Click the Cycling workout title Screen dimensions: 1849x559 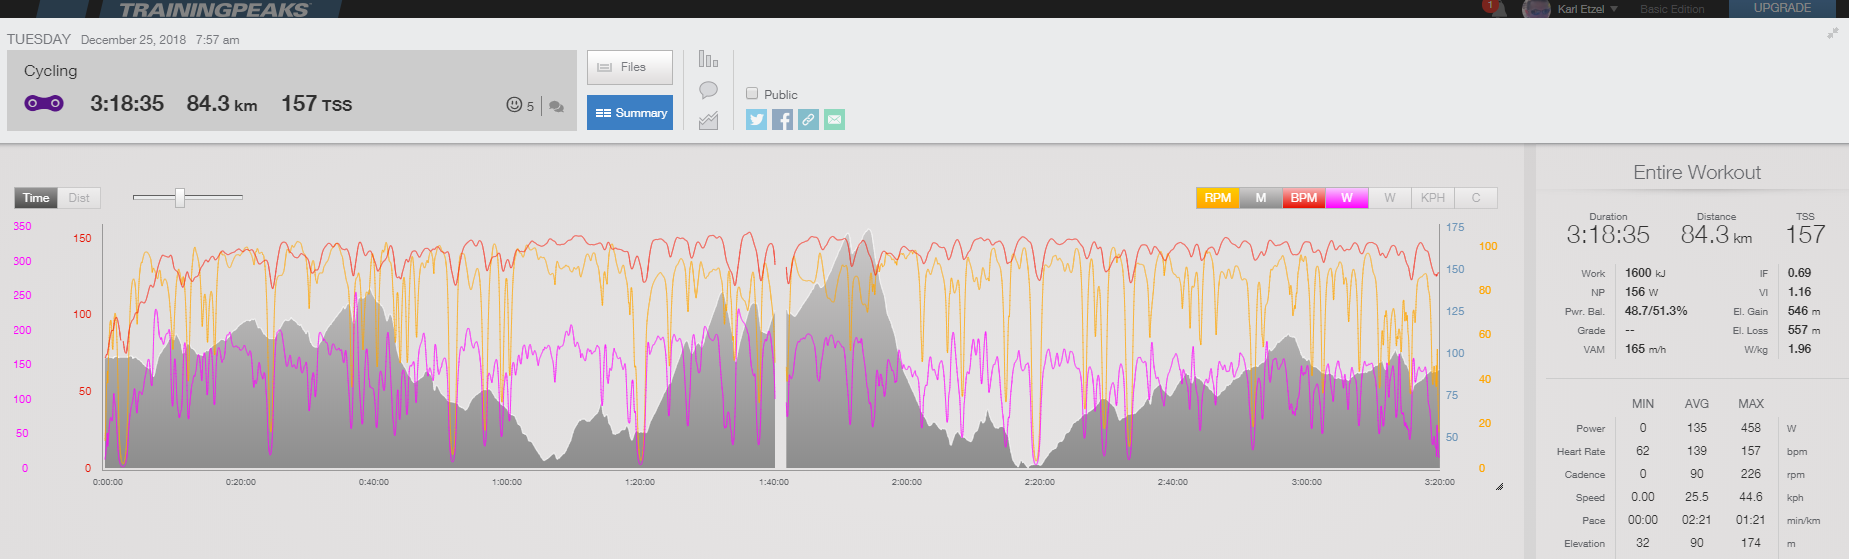click(x=51, y=71)
